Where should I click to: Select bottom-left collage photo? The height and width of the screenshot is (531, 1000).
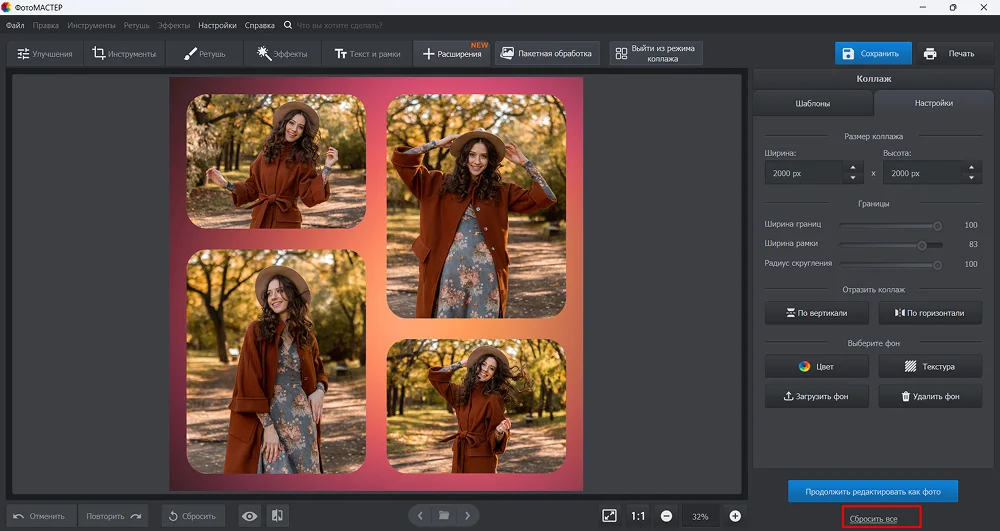coord(276,361)
